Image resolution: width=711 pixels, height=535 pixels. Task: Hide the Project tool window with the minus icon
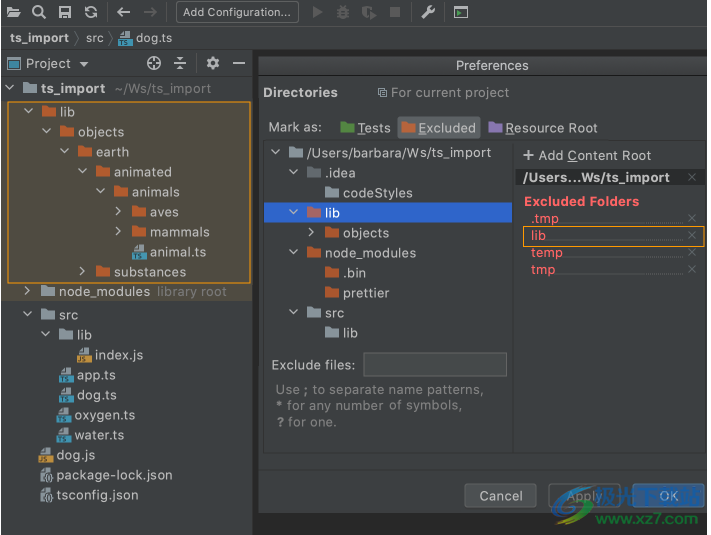pyautogui.click(x=239, y=63)
